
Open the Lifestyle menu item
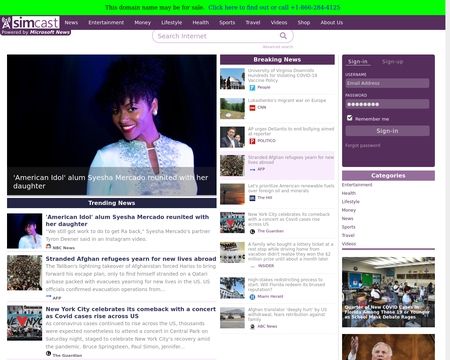(x=171, y=23)
